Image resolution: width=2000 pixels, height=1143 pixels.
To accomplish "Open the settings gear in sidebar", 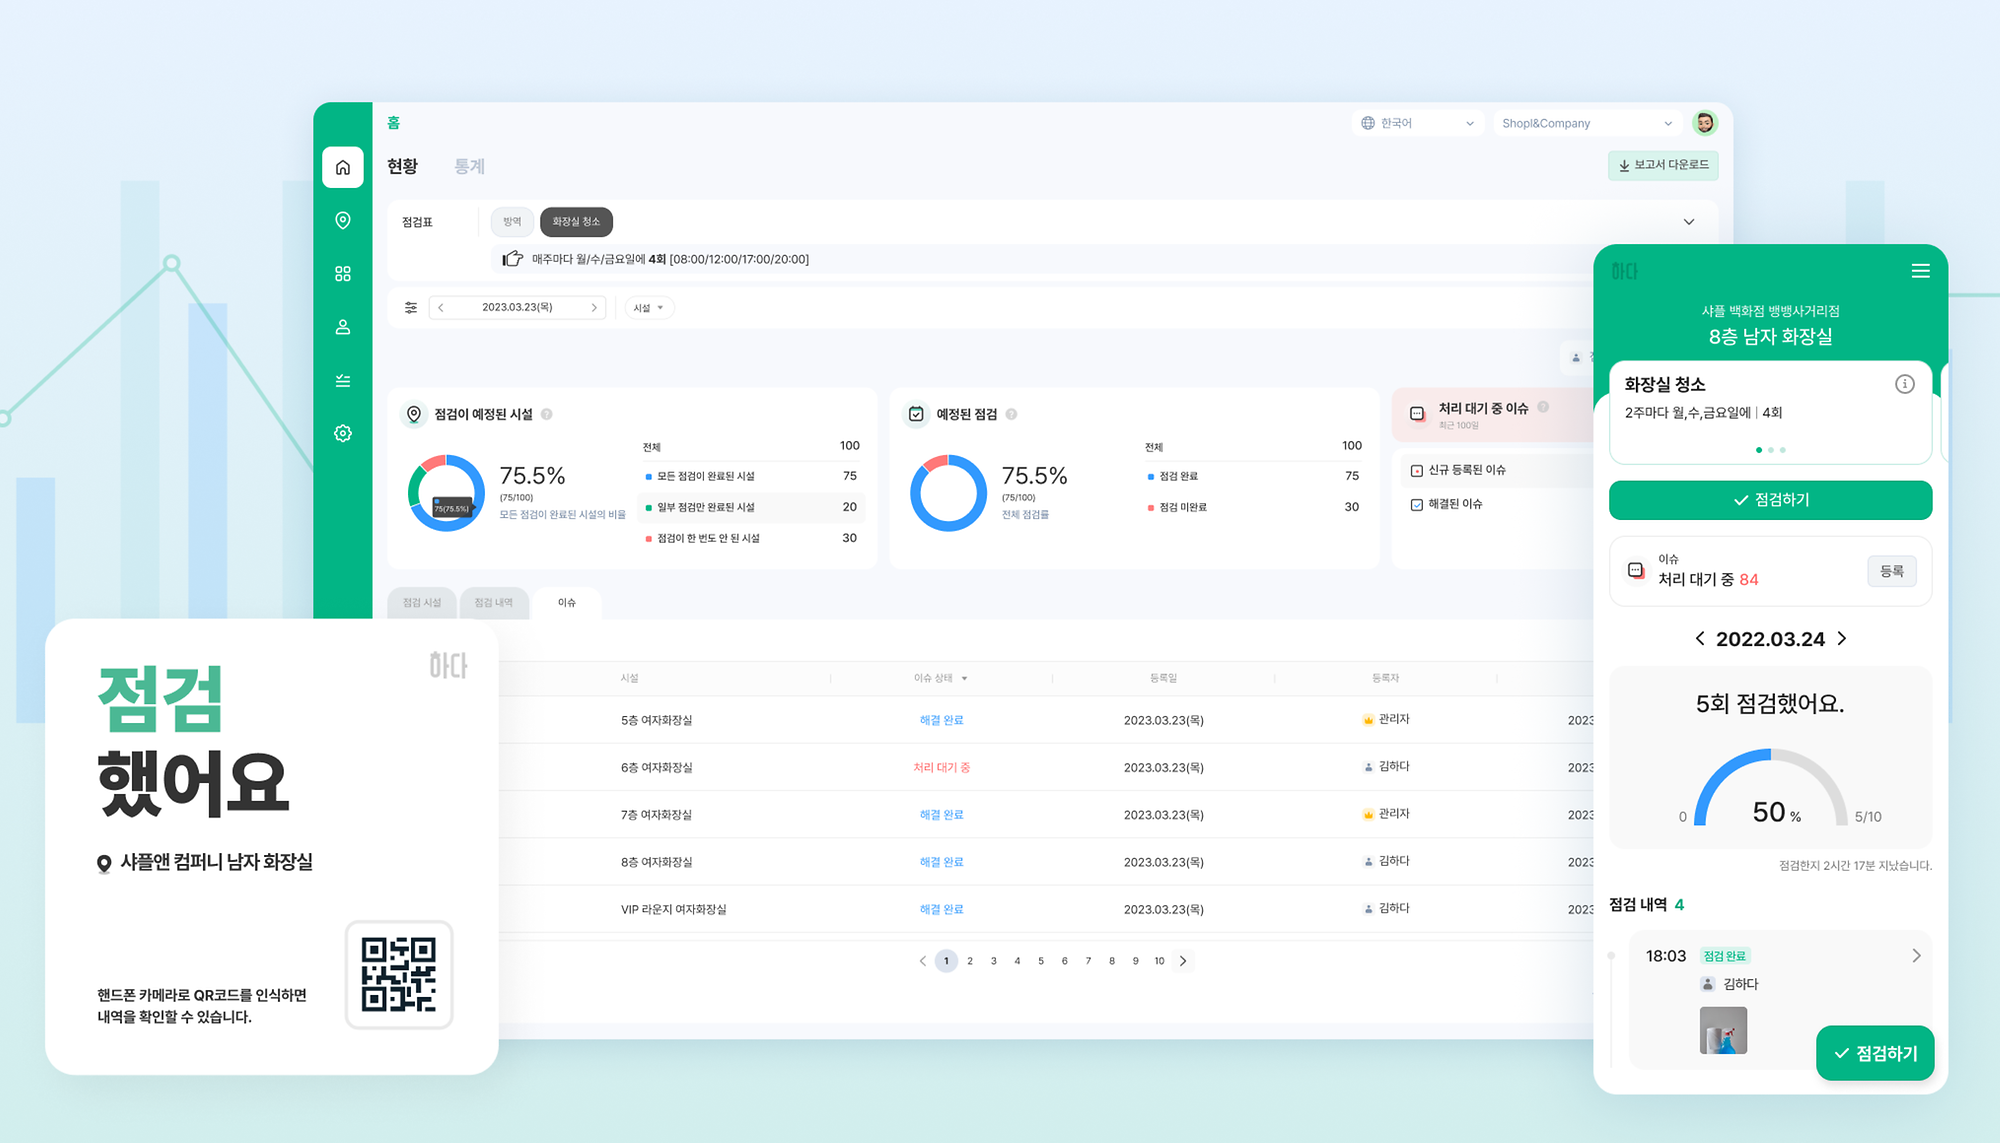I will click(x=342, y=433).
